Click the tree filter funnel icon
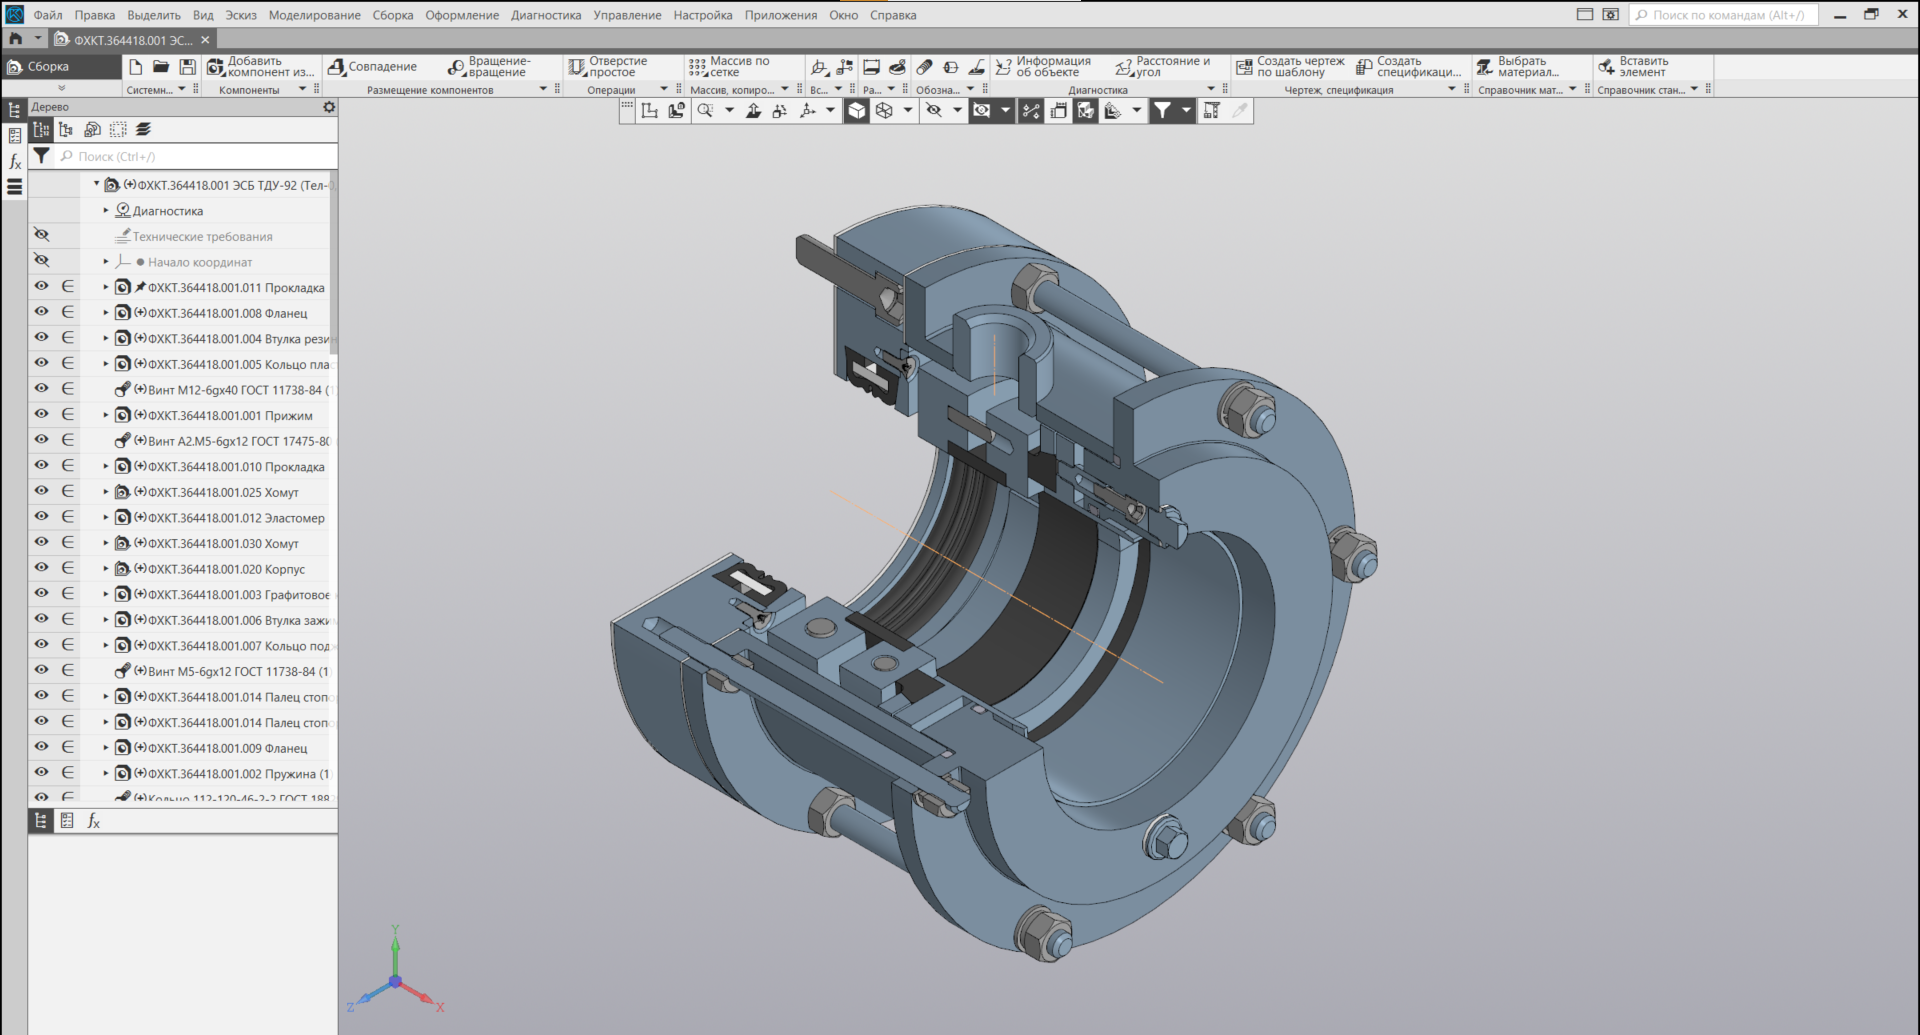This screenshot has height=1035, width=1920. [41, 156]
